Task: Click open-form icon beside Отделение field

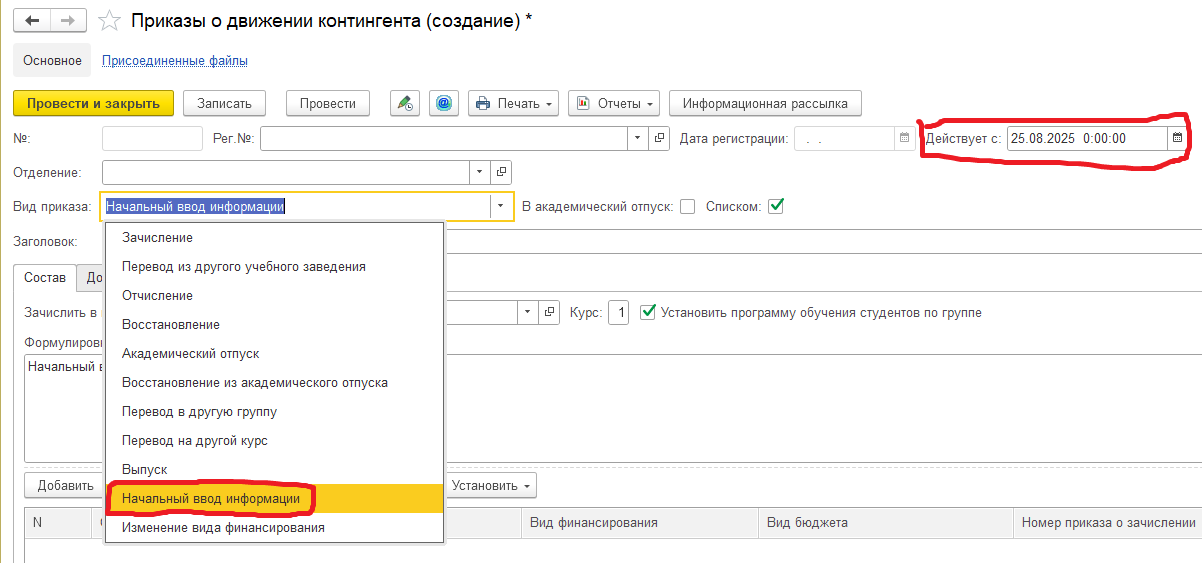Action: click(x=501, y=172)
